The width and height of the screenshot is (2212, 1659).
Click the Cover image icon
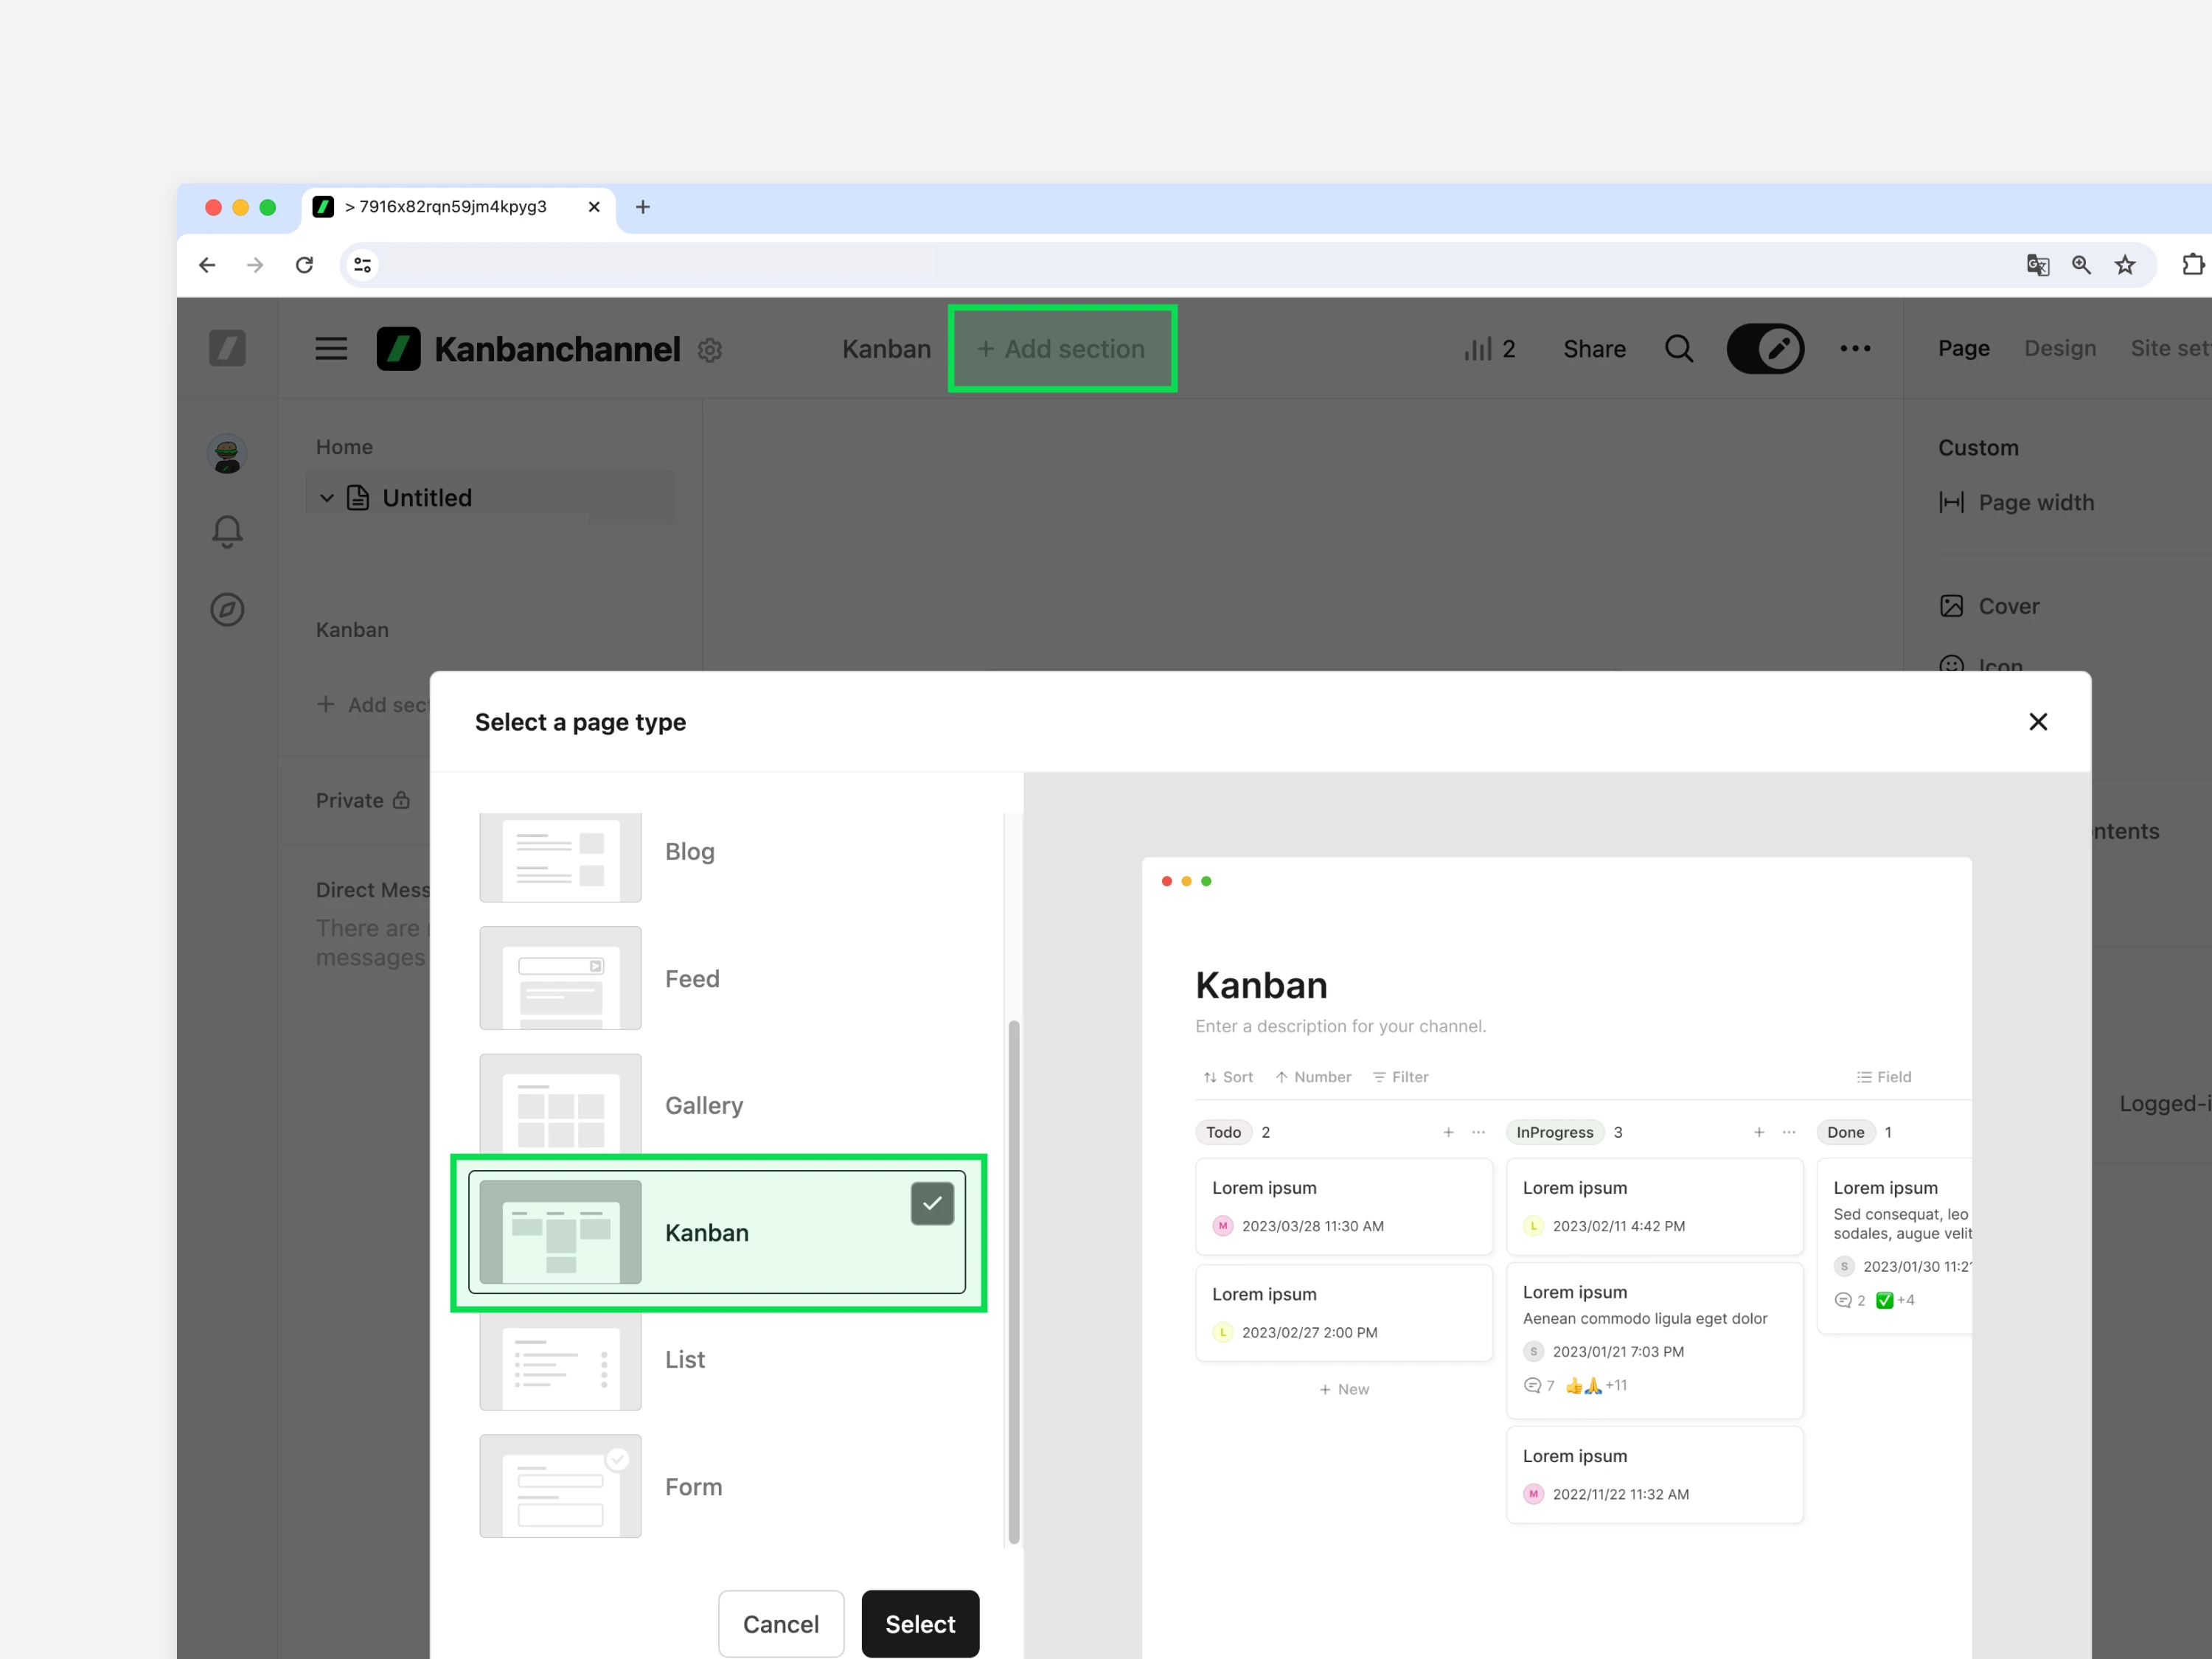[x=1951, y=606]
